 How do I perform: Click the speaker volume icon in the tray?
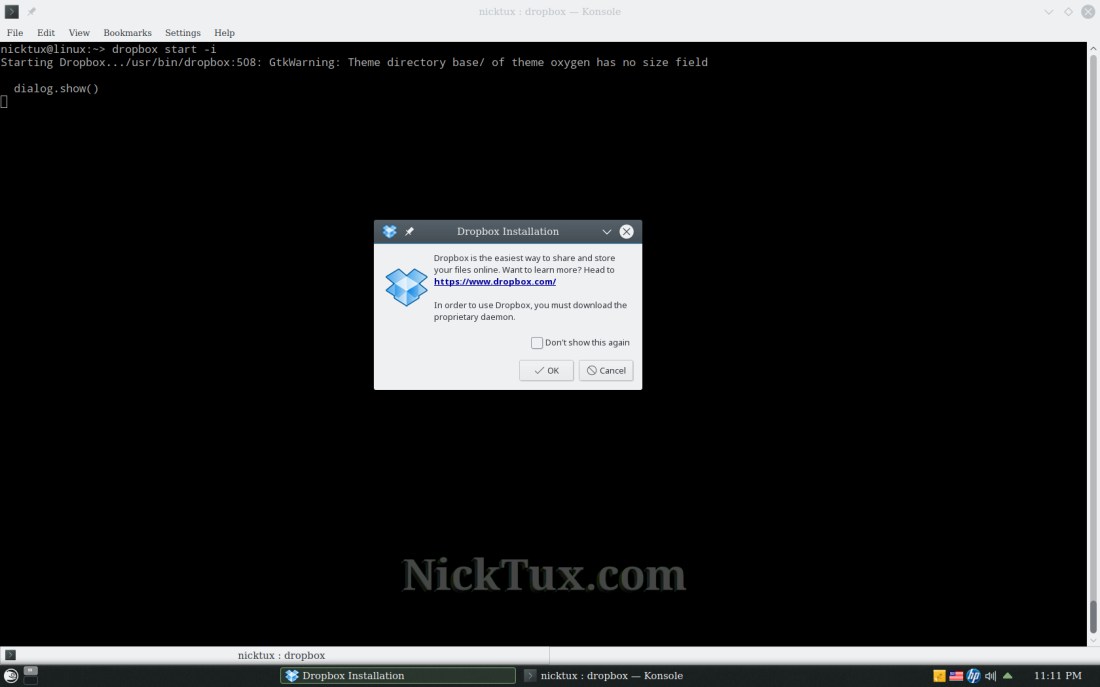point(991,676)
